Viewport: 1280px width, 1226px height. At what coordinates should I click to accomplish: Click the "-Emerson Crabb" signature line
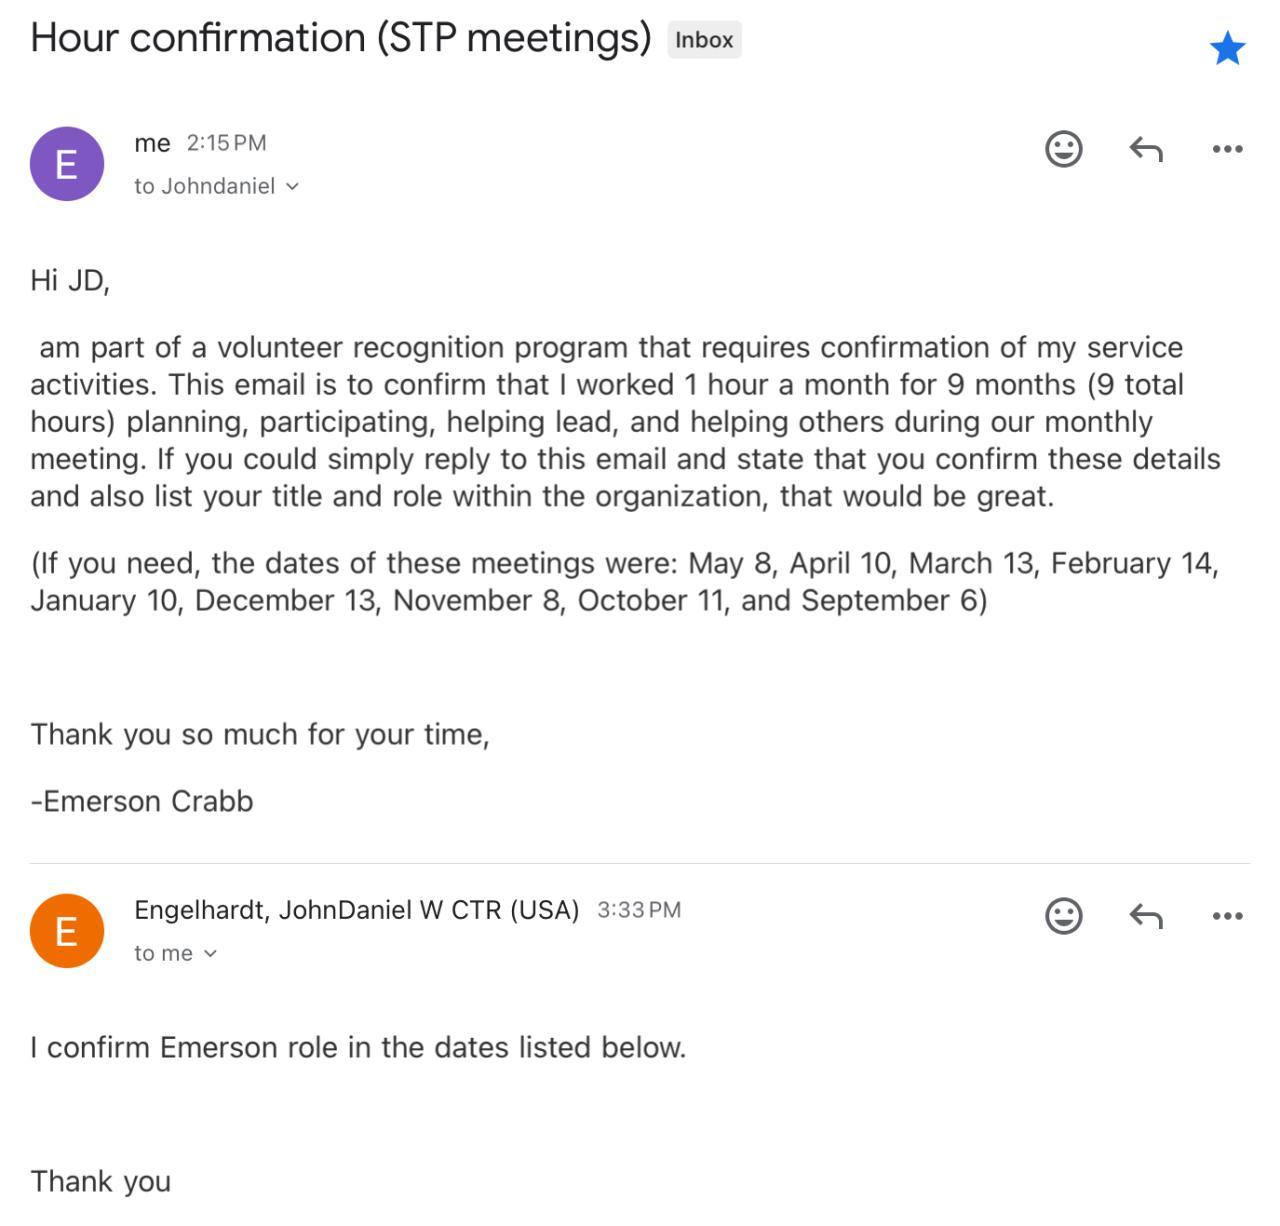142,801
